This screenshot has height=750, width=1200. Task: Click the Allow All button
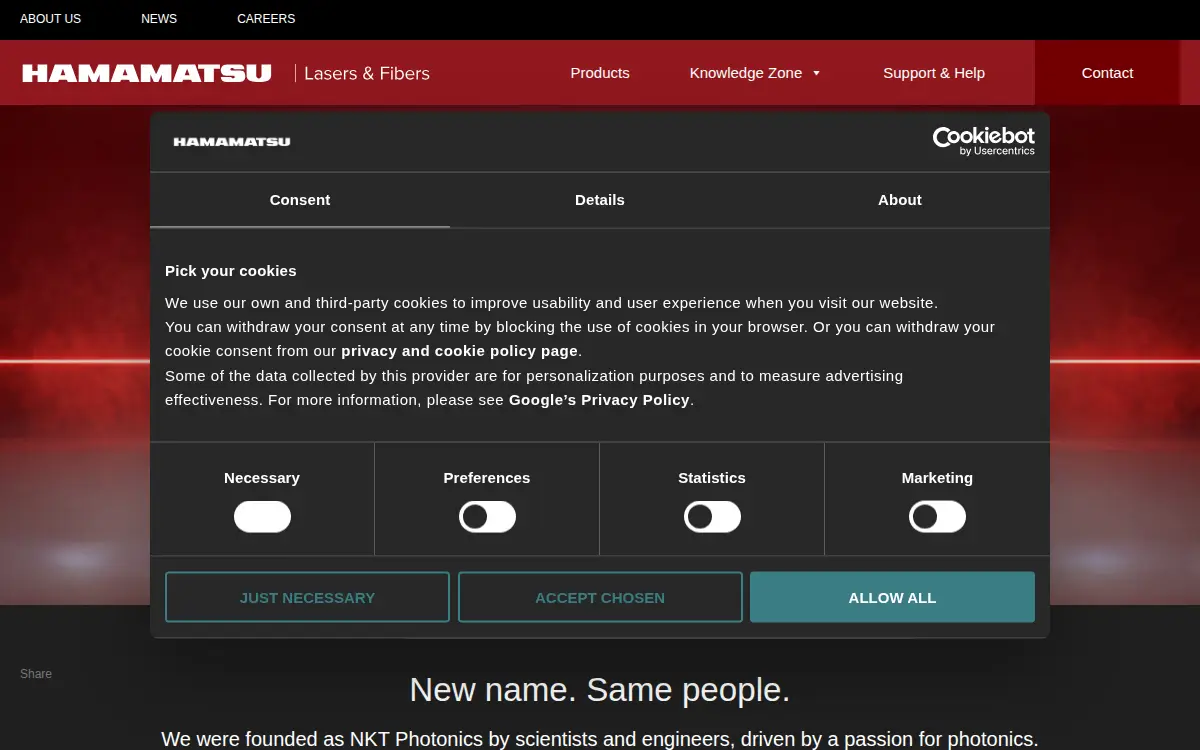[892, 597]
